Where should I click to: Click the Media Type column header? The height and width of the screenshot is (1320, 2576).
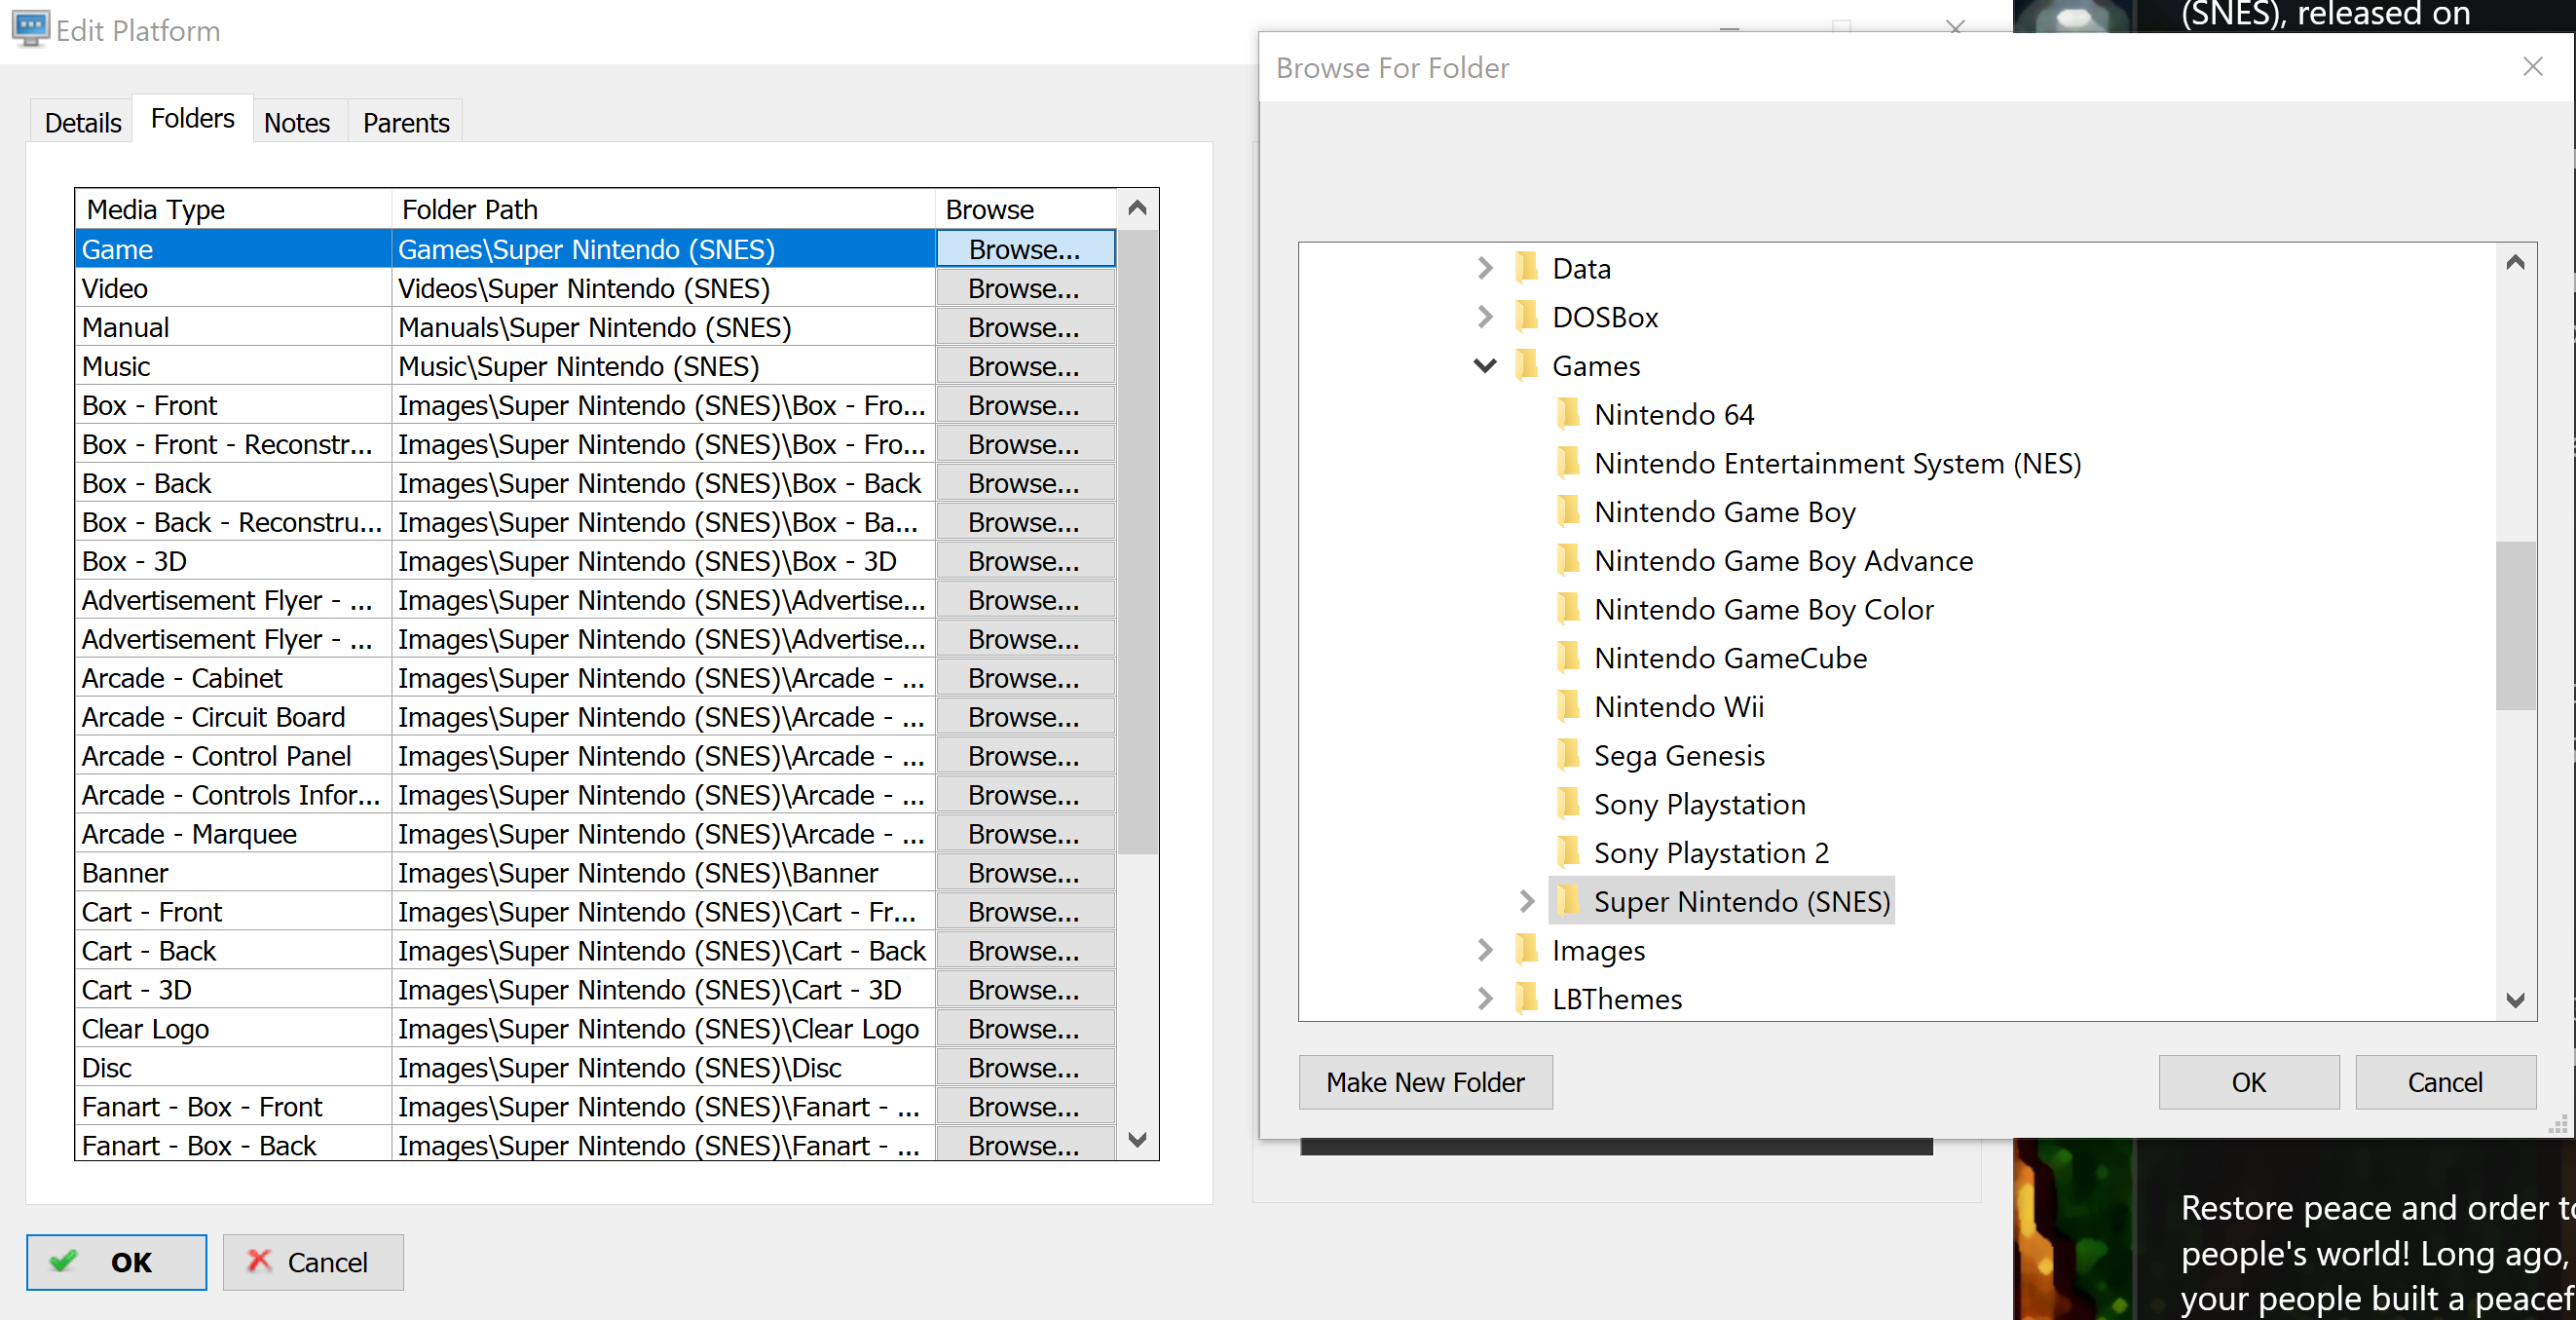[233, 209]
